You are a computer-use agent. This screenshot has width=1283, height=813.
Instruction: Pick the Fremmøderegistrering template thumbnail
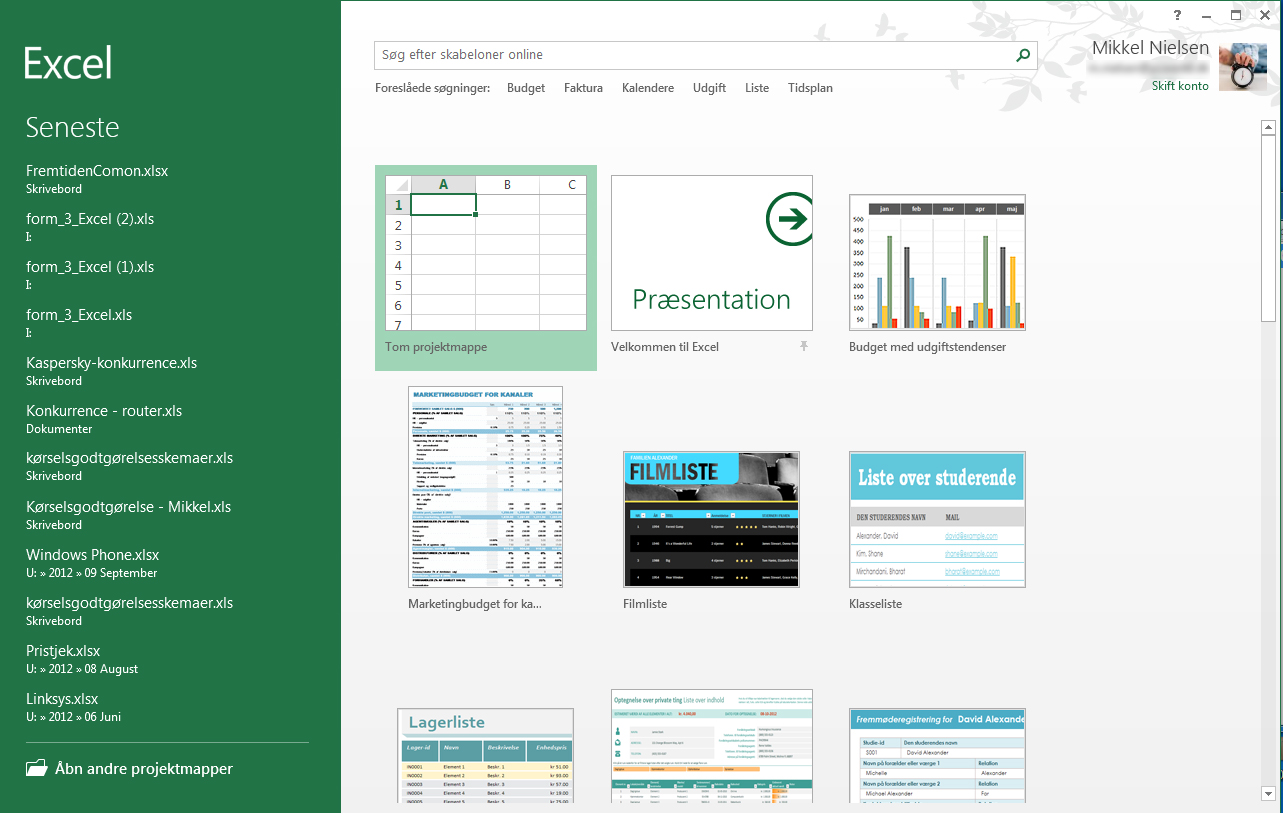coord(937,756)
